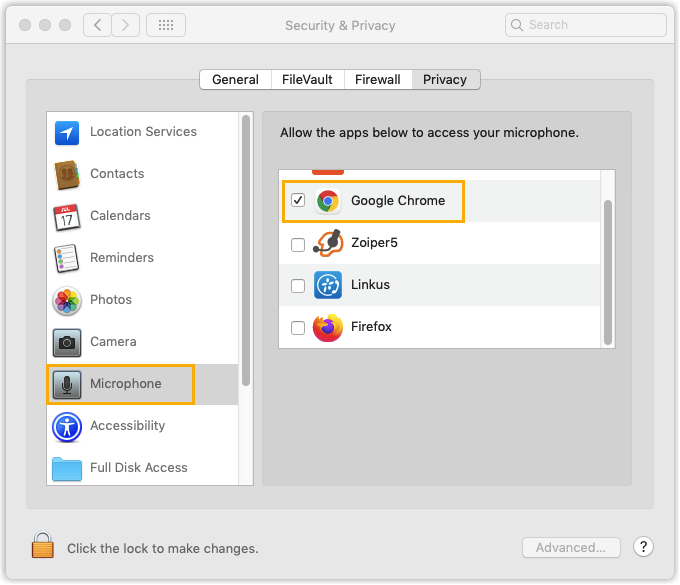Viewport: 680px width, 585px height.
Task: Click the Calendars icon in sidebar
Action: pyautogui.click(x=67, y=217)
